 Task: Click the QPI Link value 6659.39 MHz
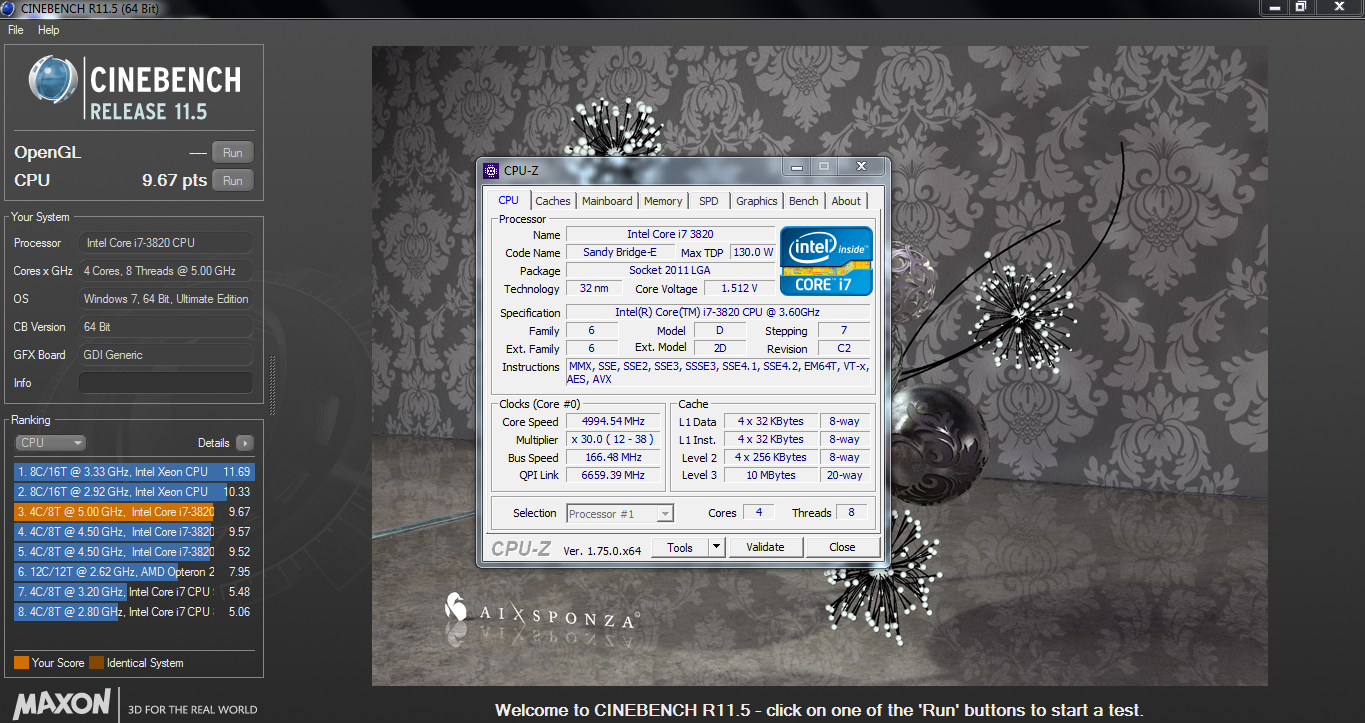615,476
